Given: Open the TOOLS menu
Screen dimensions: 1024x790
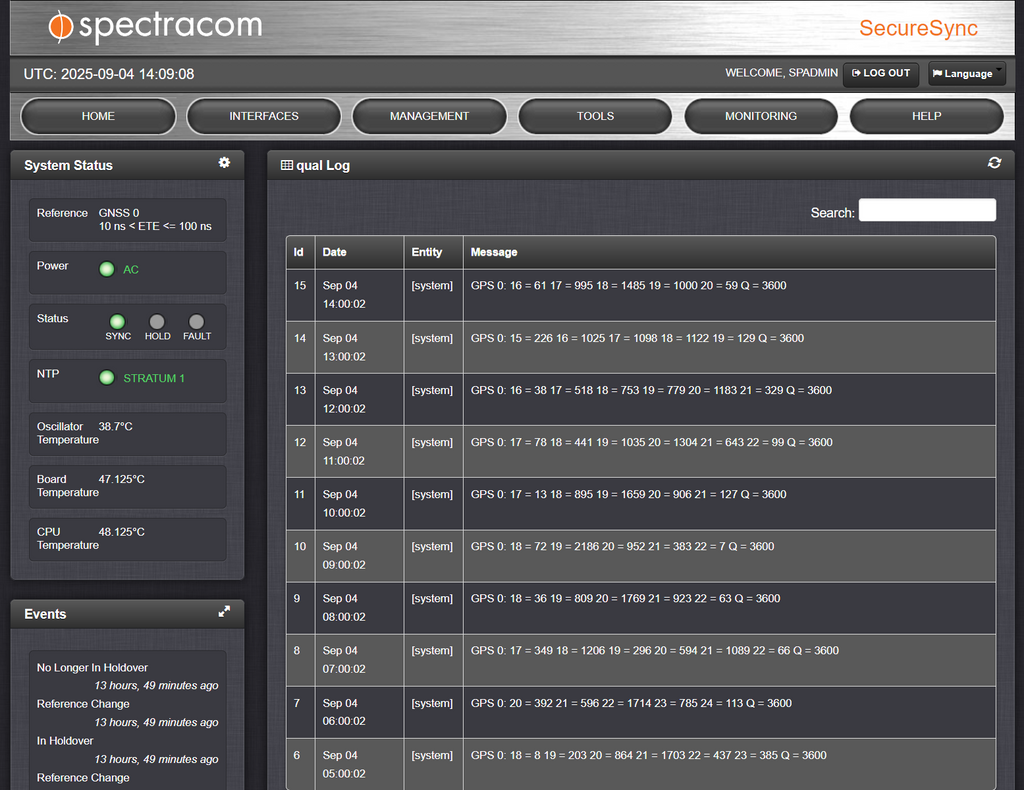Looking at the screenshot, I should coord(595,116).
